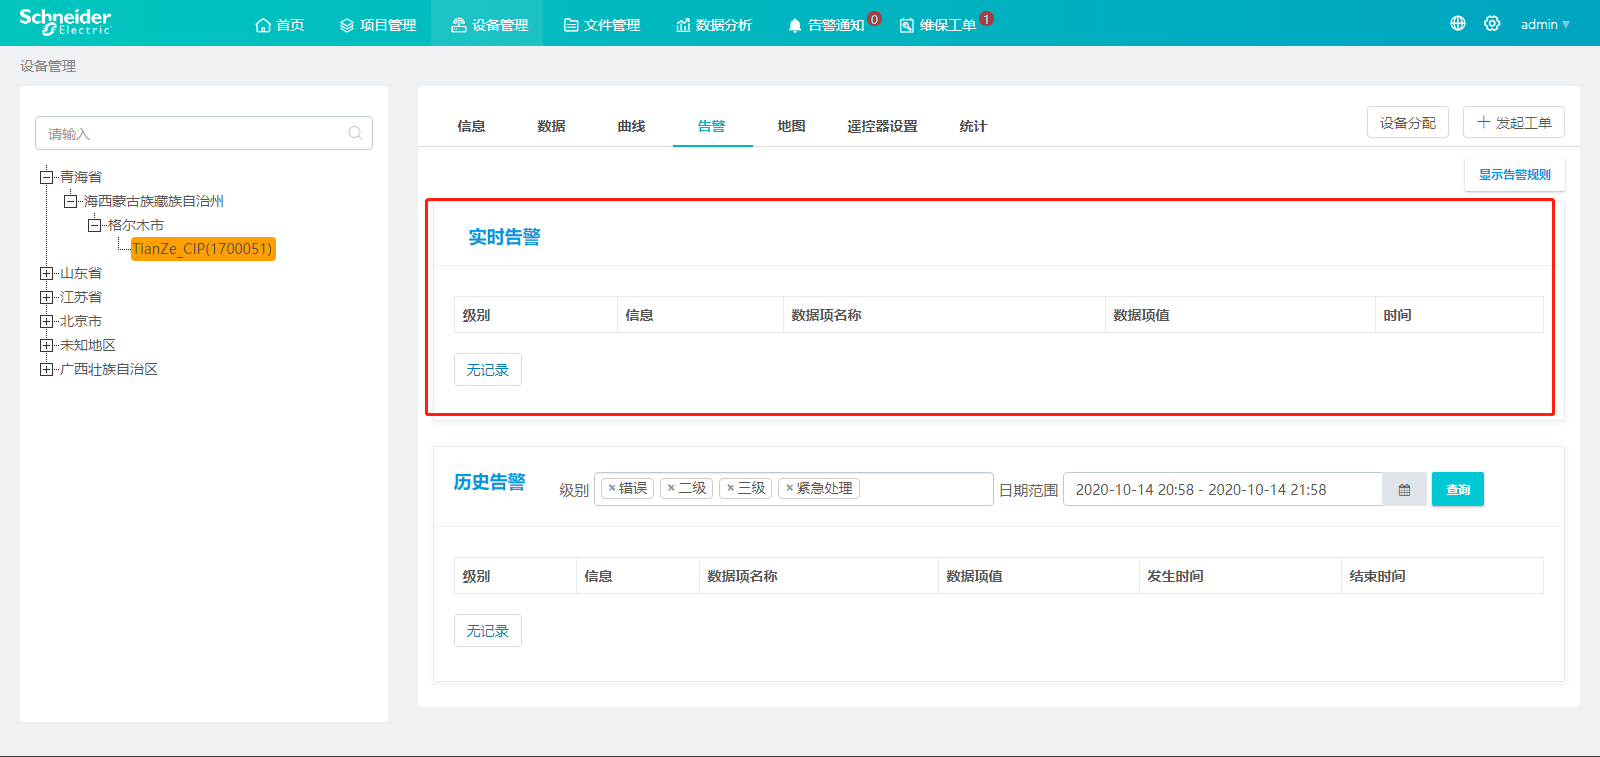The image size is (1600, 757).
Task: Open 项目管理 in top navigation
Action: point(378,25)
